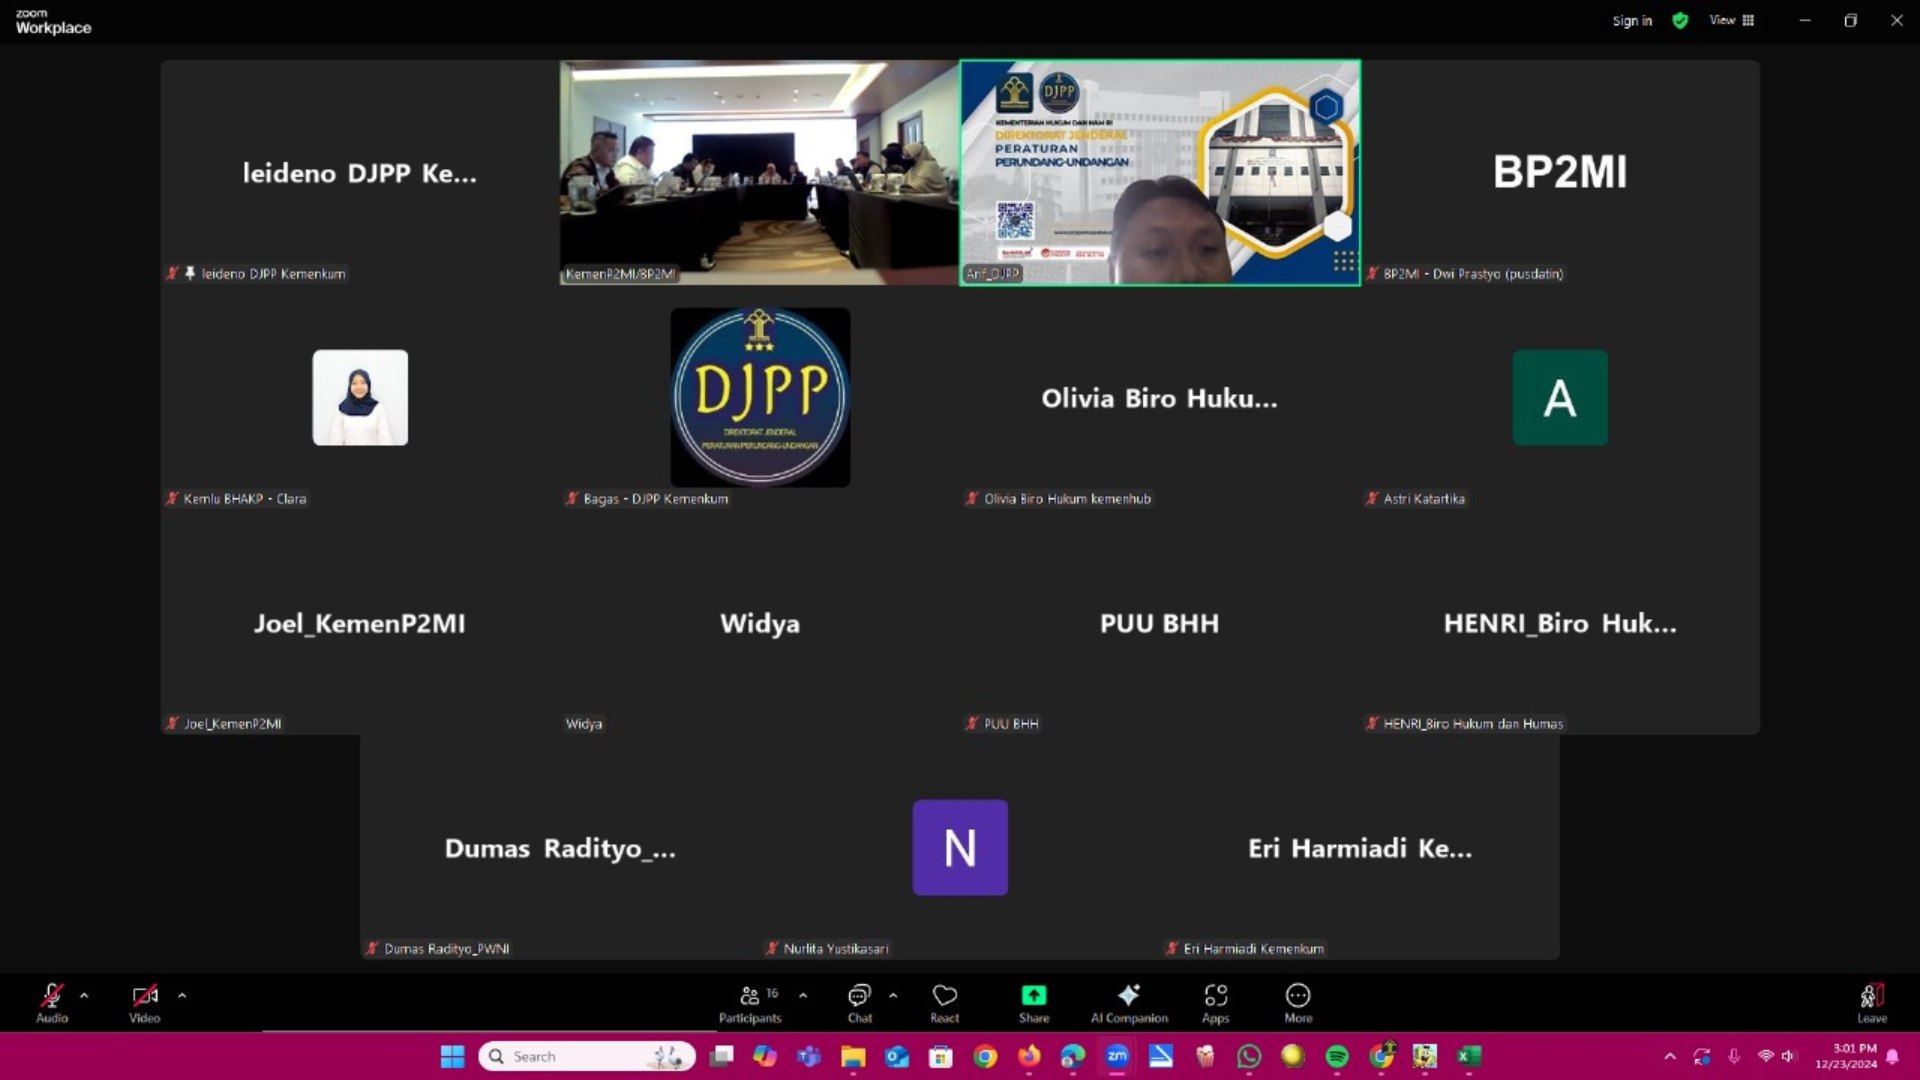Open the Windows Start menu
Viewport: 1920px width, 1080px height.
[453, 1056]
